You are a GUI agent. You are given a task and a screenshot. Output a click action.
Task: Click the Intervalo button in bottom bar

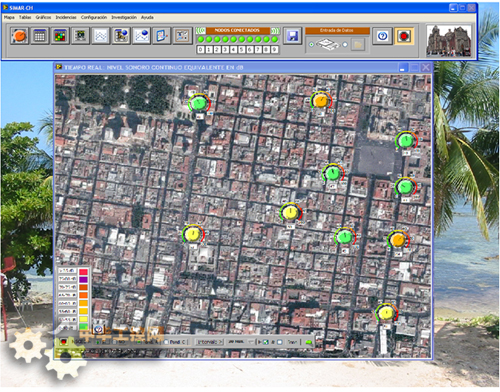click(x=209, y=342)
